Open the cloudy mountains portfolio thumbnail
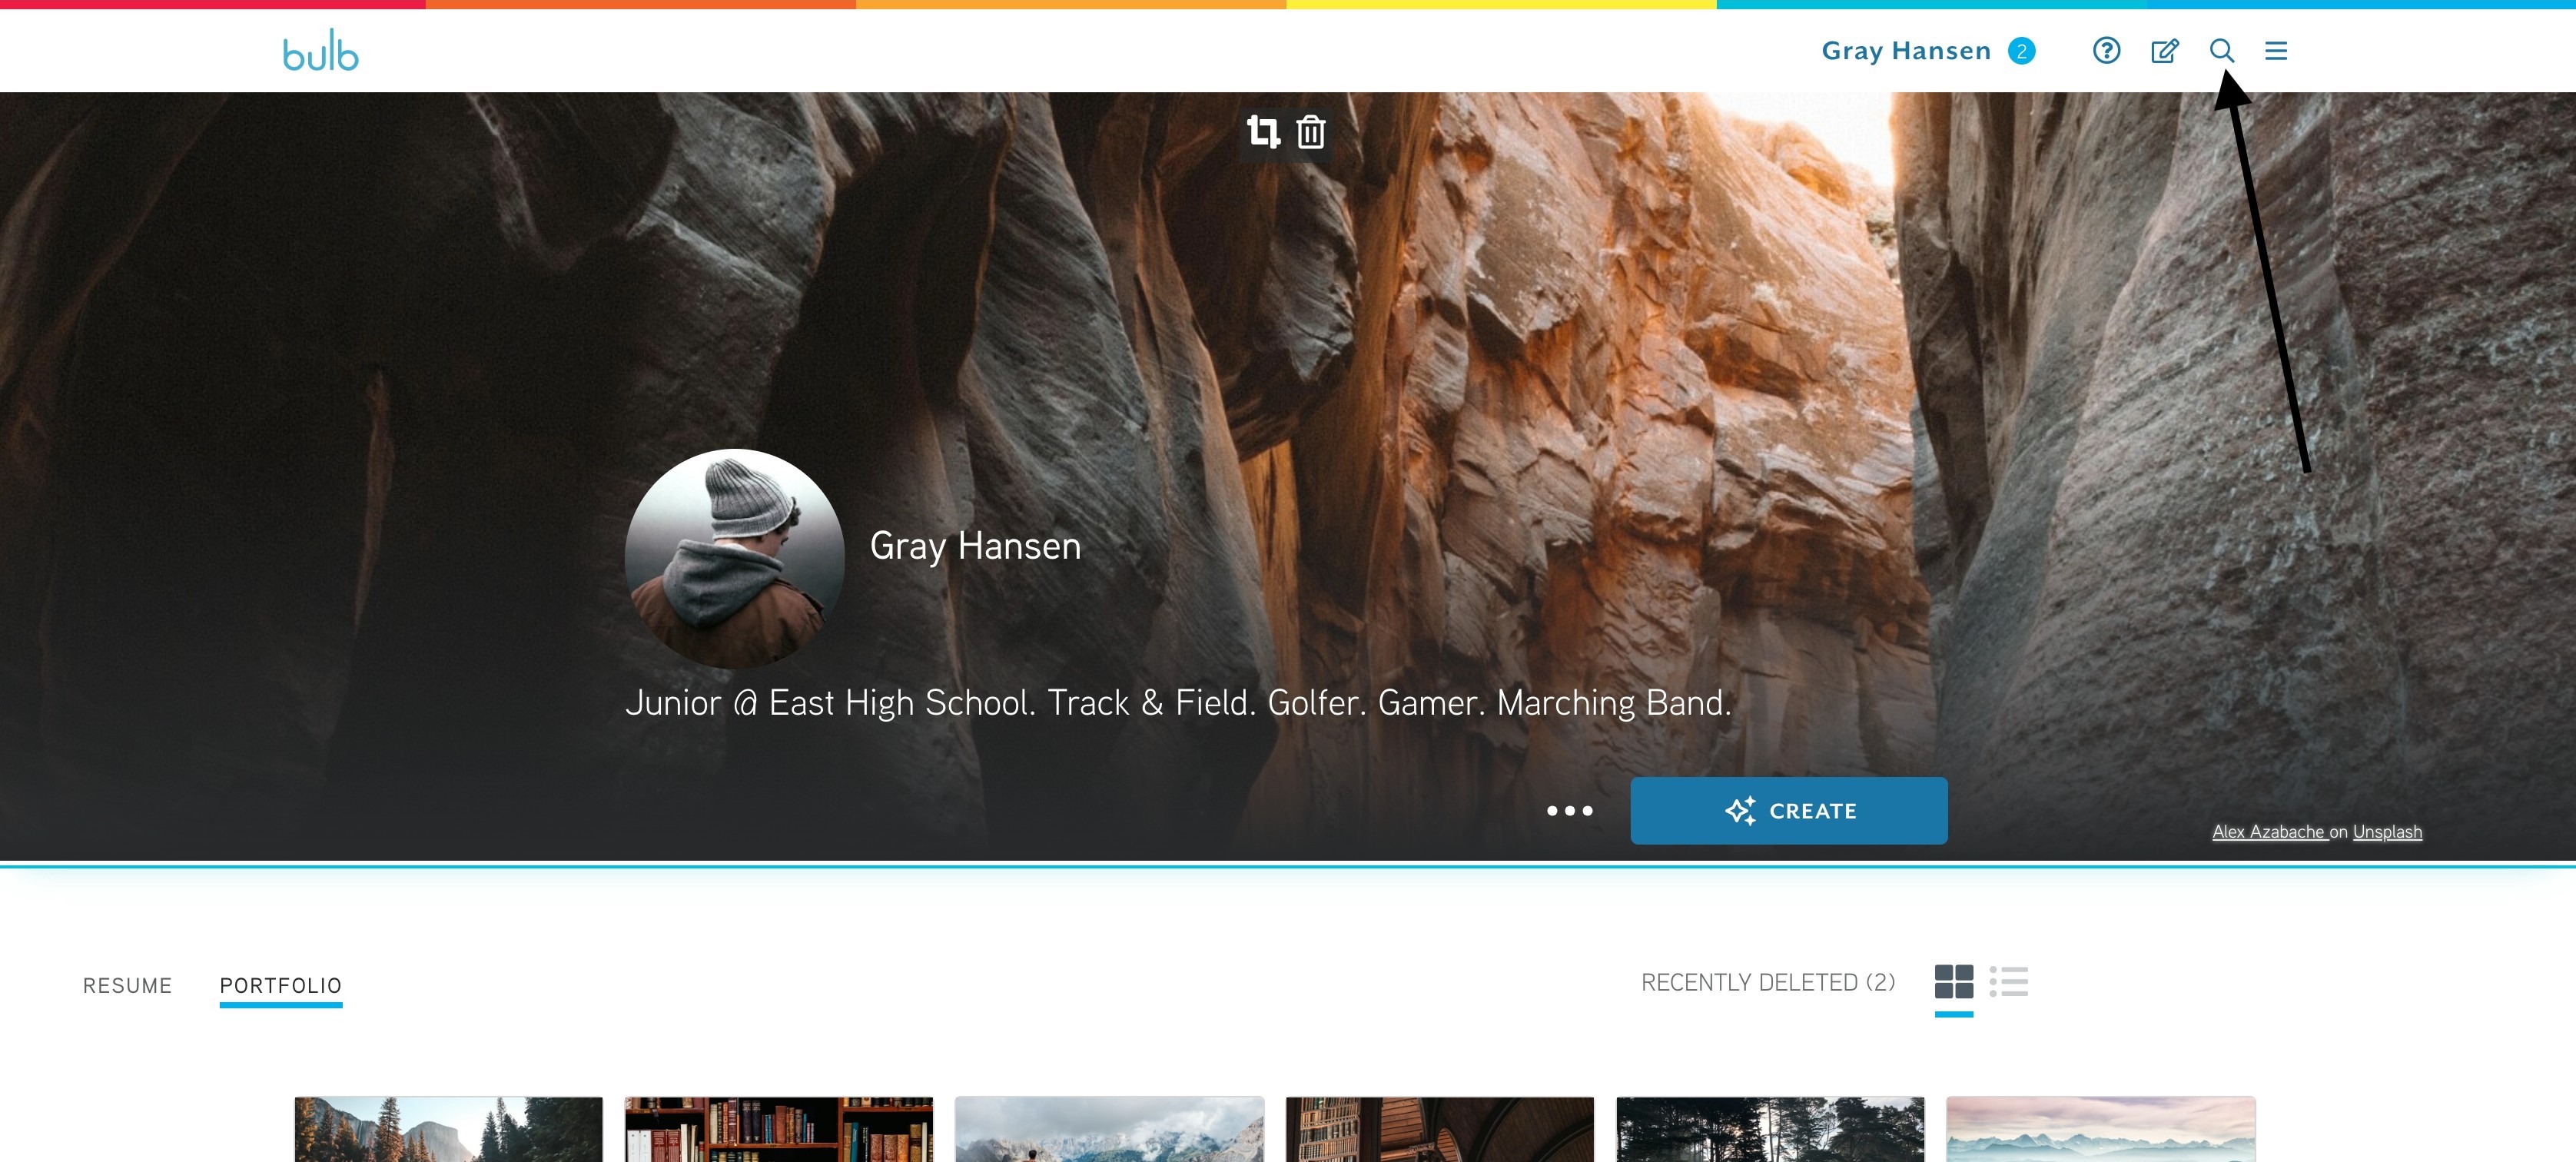The width and height of the screenshot is (2576, 1162). pos(1109,1129)
